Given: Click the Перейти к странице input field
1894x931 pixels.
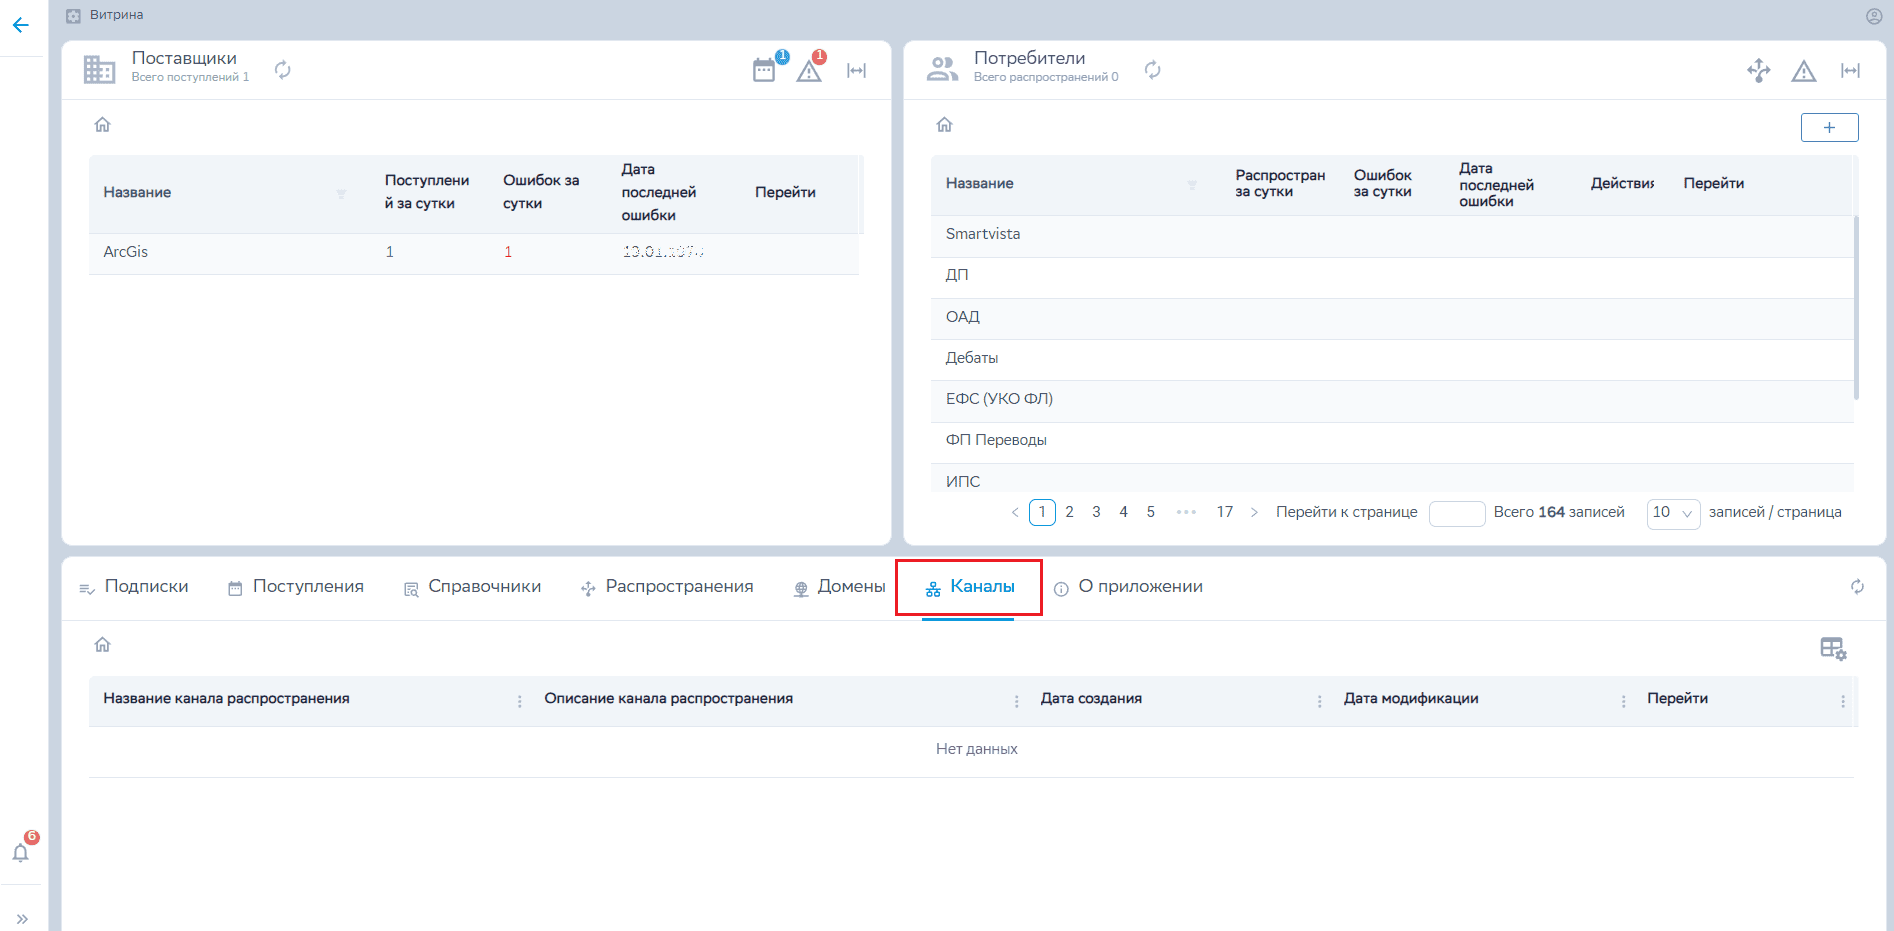Looking at the screenshot, I should coord(1456,513).
